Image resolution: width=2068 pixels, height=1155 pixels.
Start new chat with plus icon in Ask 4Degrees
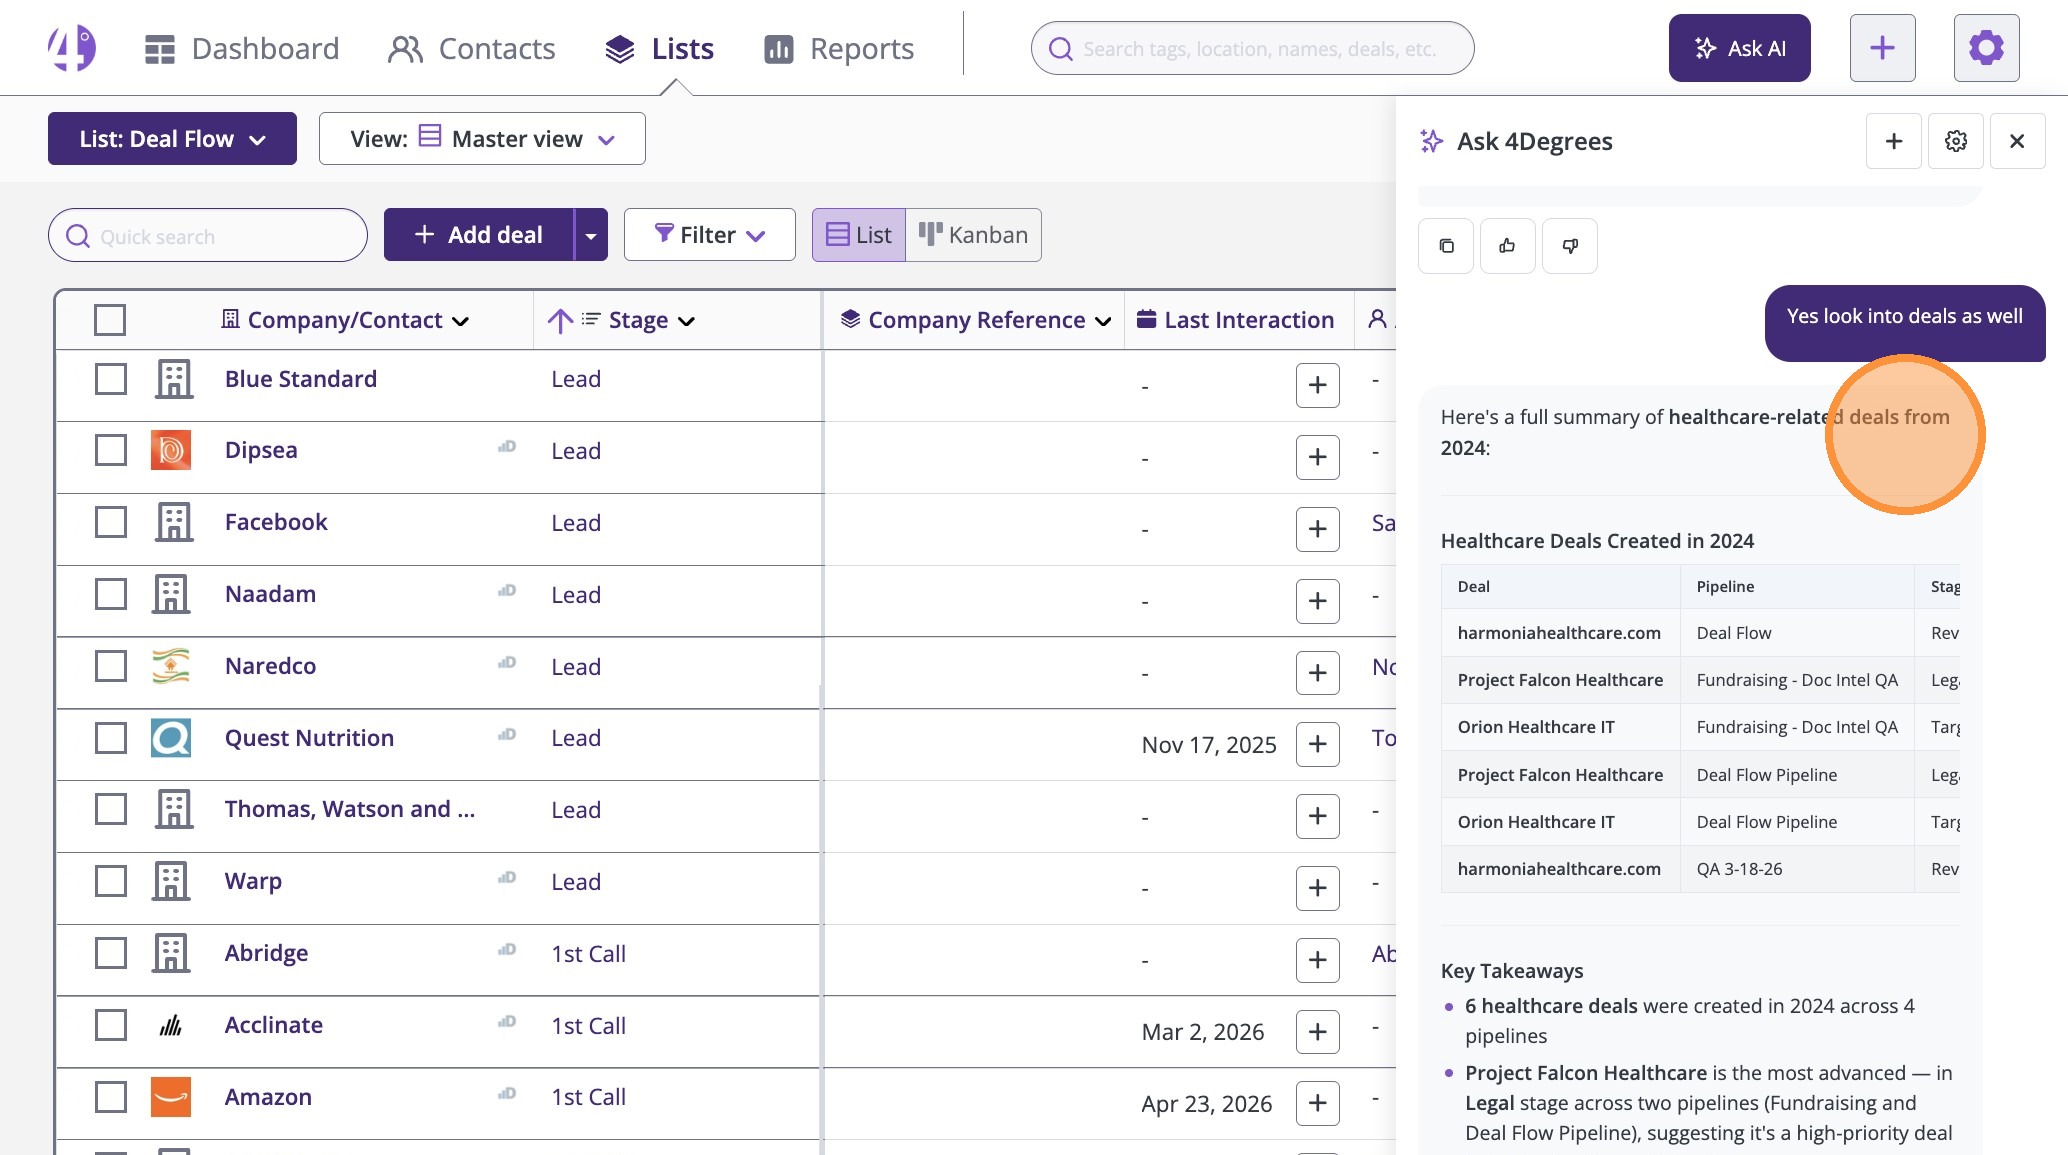[x=1893, y=142]
